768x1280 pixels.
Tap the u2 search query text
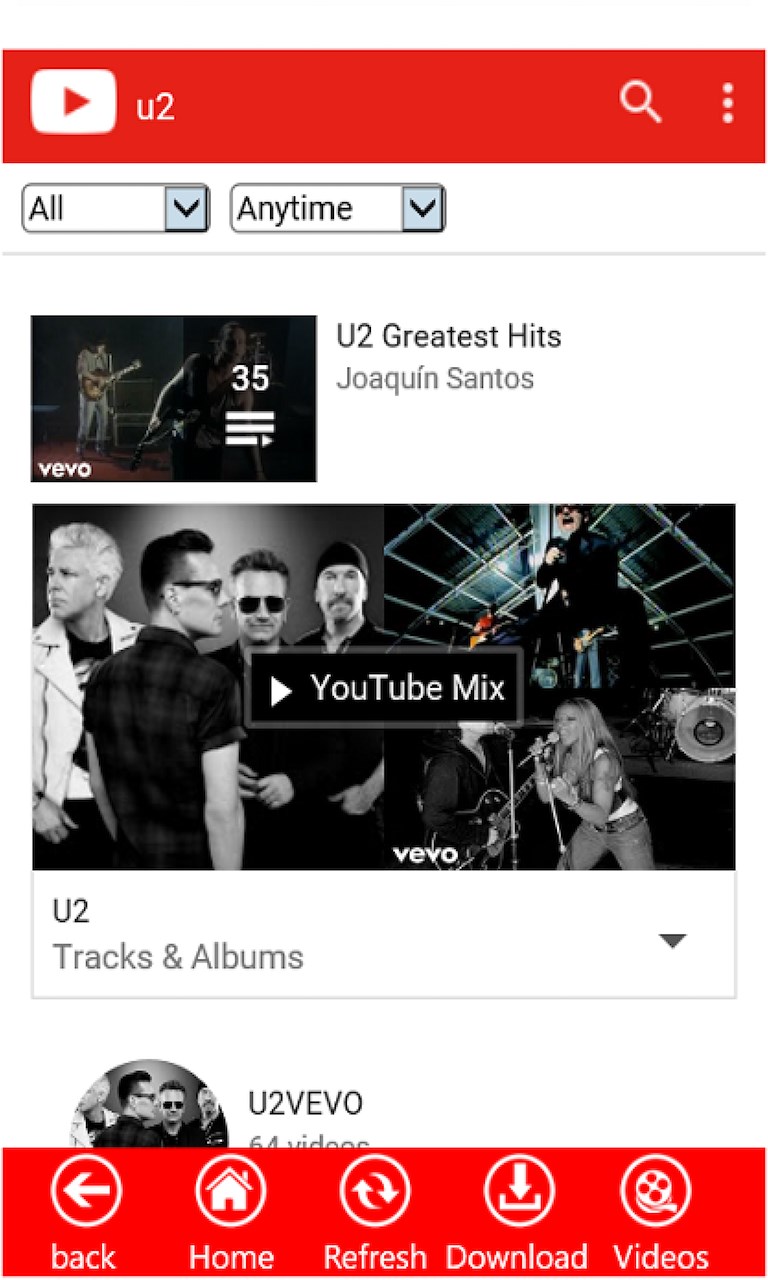(x=155, y=106)
